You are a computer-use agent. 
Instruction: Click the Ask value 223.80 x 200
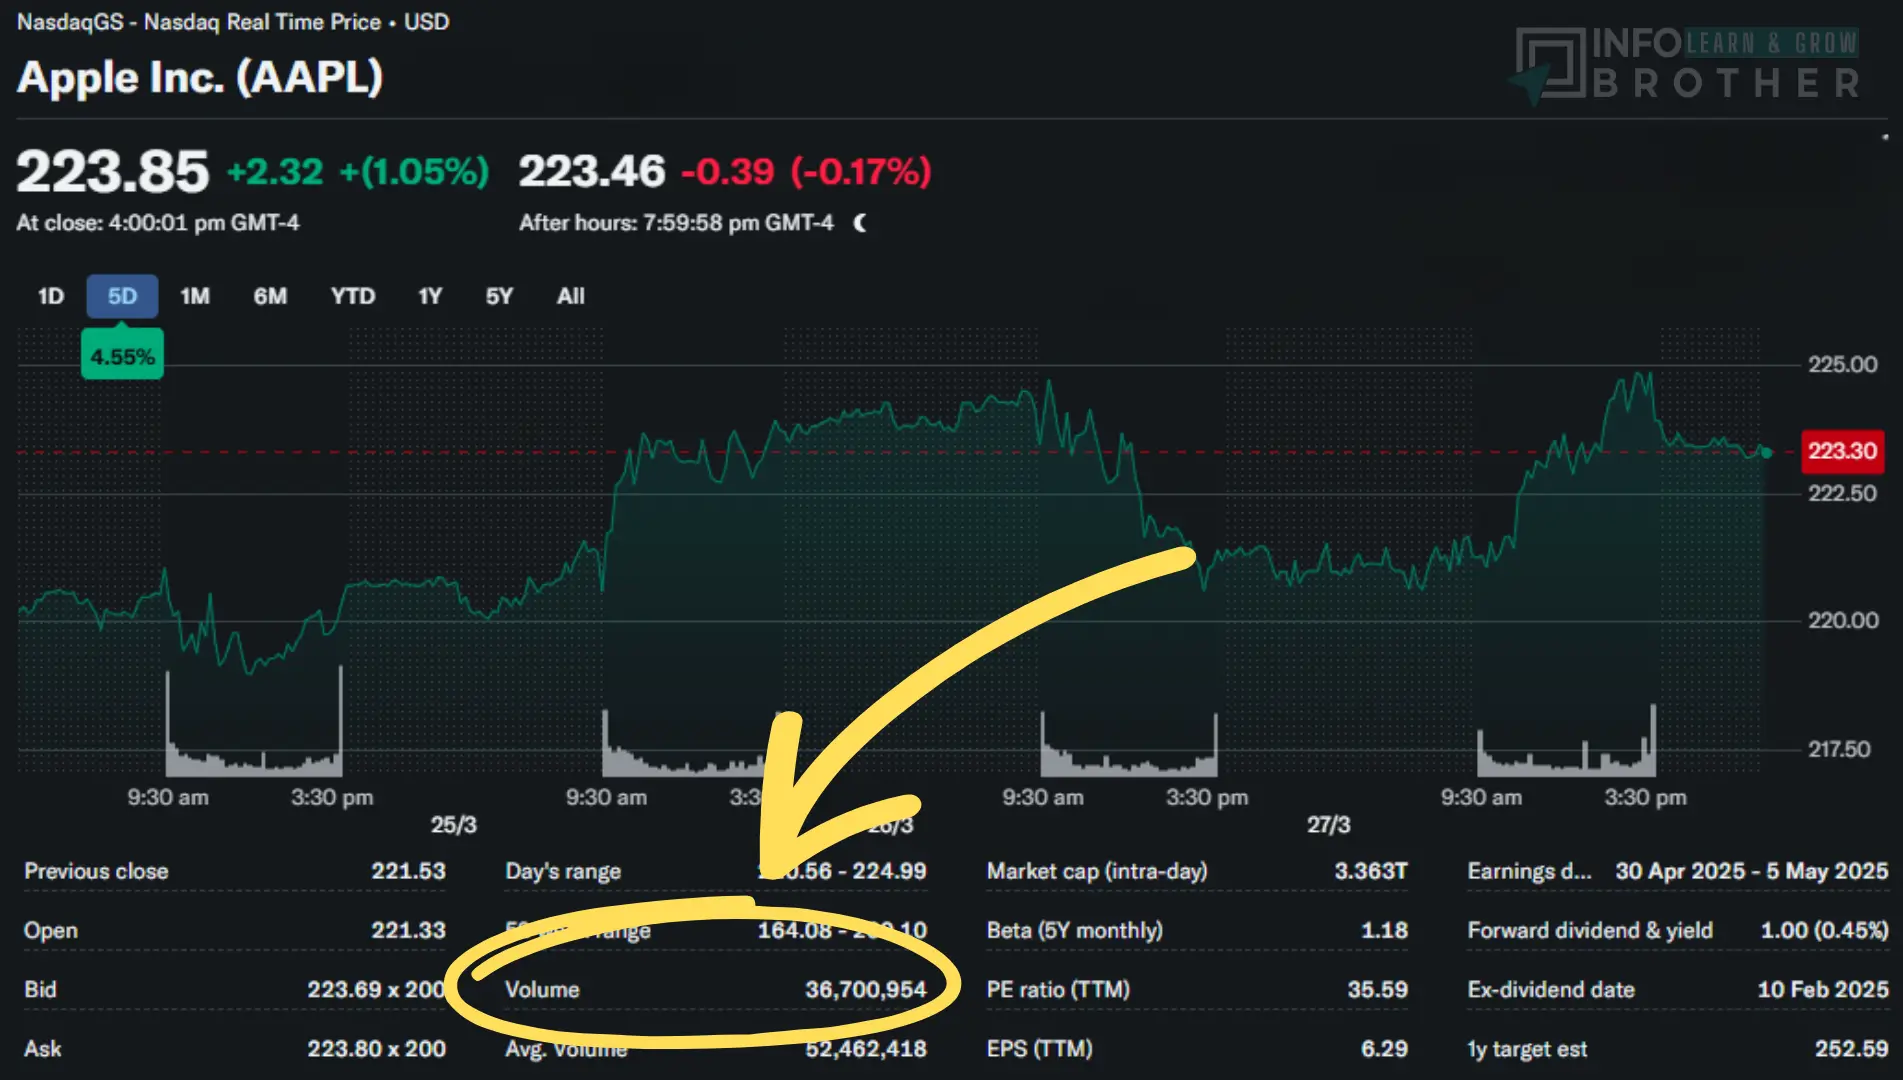pyautogui.click(x=376, y=1048)
